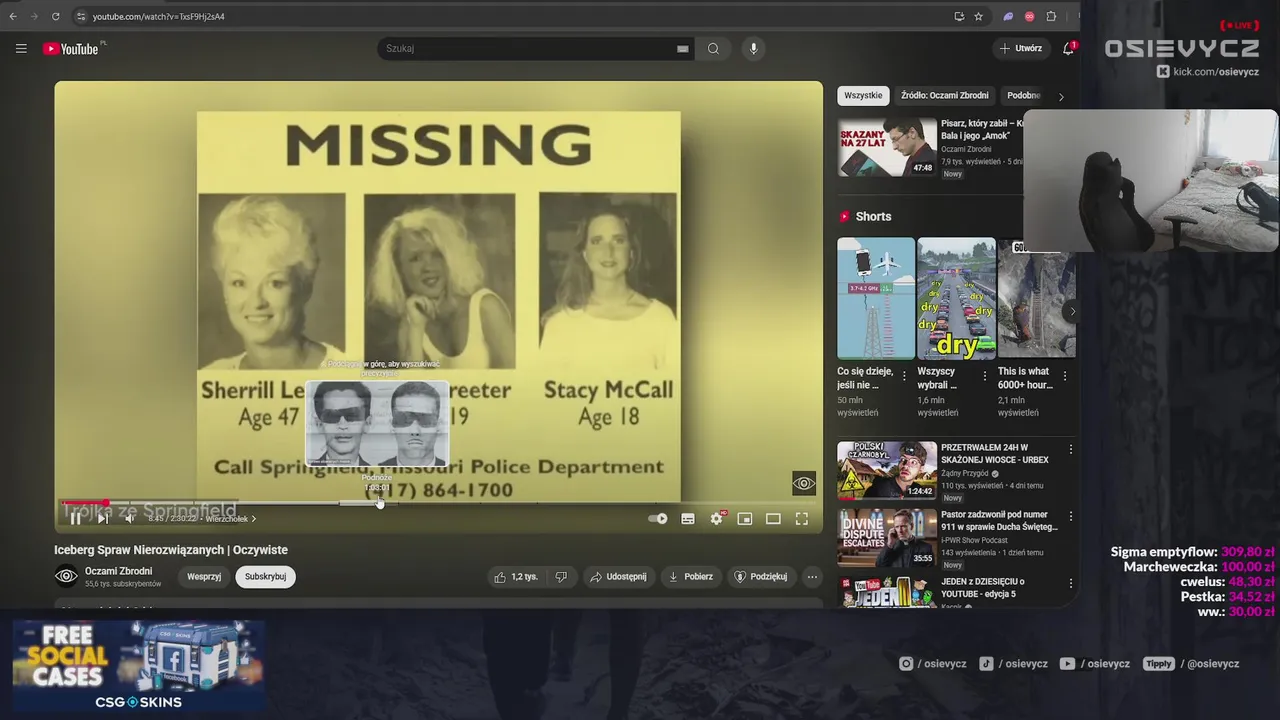Start voice search with the microphone icon
Viewport: 1280px width, 720px height.
pyautogui.click(x=753, y=48)
